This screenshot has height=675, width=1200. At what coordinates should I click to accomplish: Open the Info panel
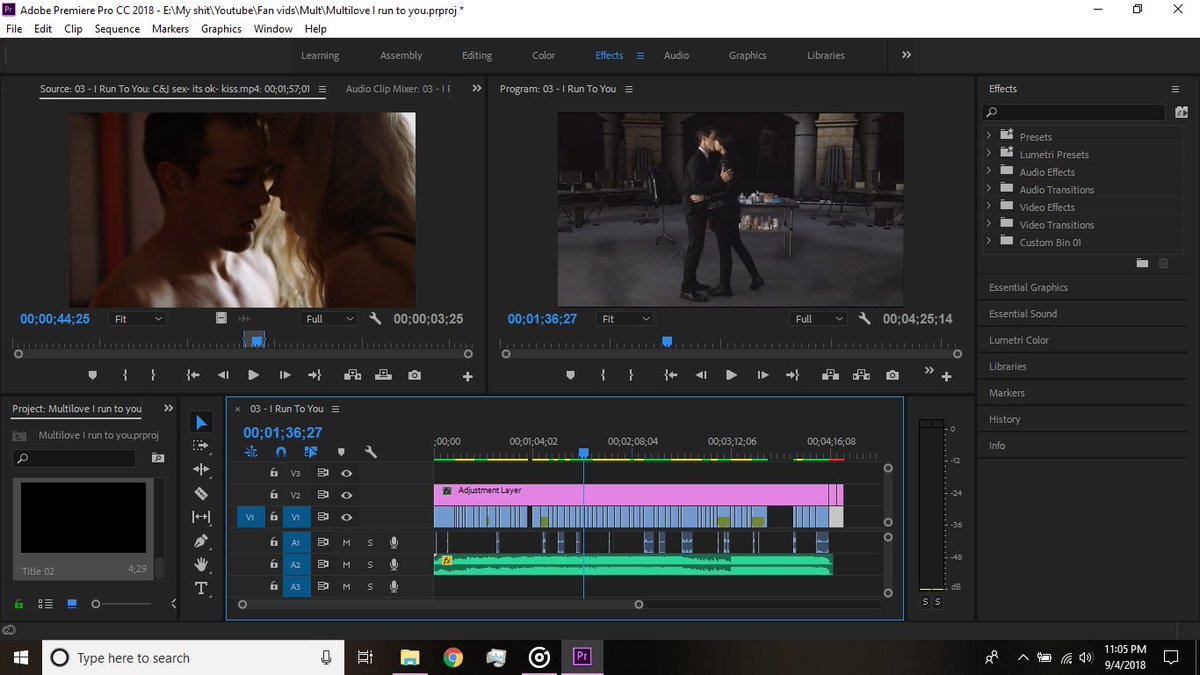coord(997,446)
